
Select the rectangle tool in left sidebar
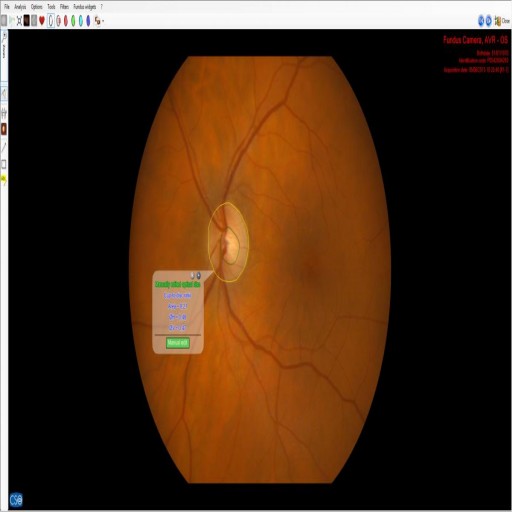click(x=4, y=164)
